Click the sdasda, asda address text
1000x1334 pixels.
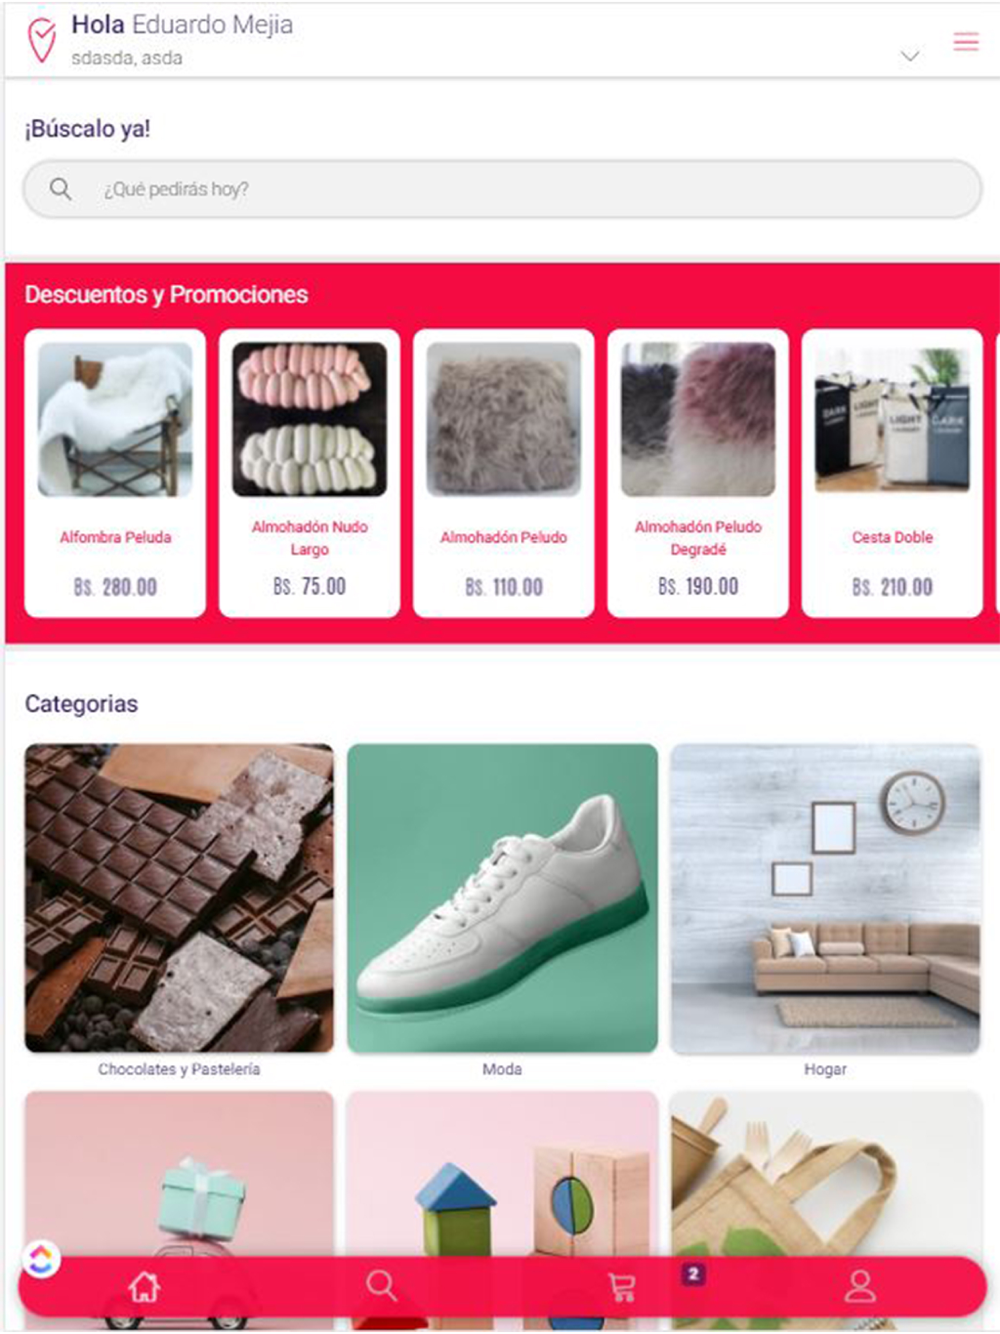pyautogui.click(x=127, y=58)
